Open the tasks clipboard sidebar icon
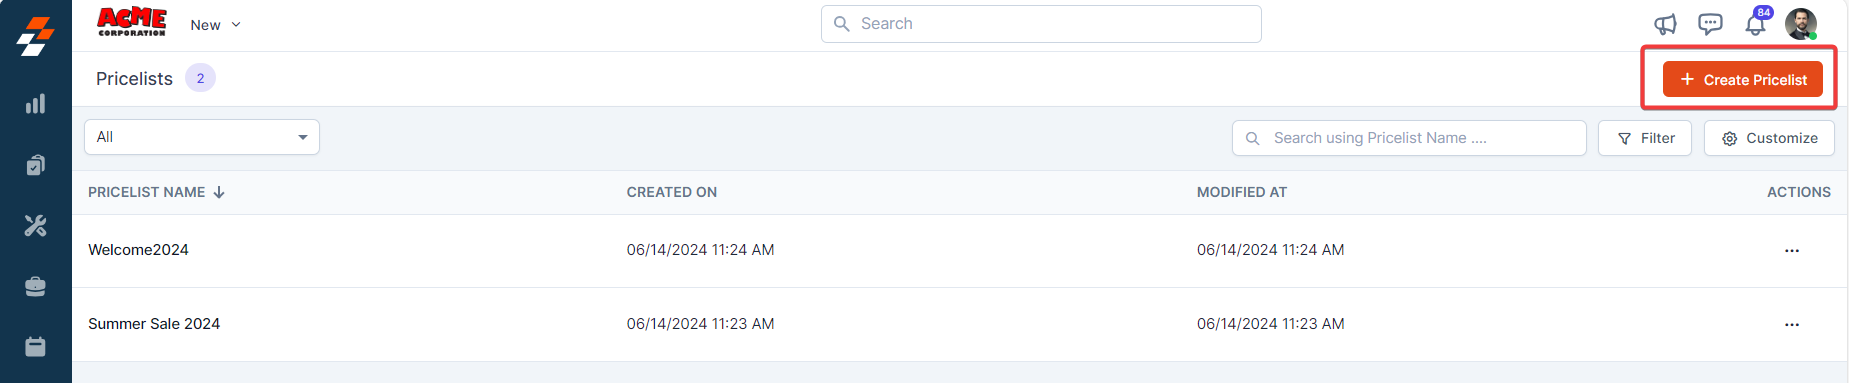Viewport: 1849px width, 383px height. tap(36, 165)
